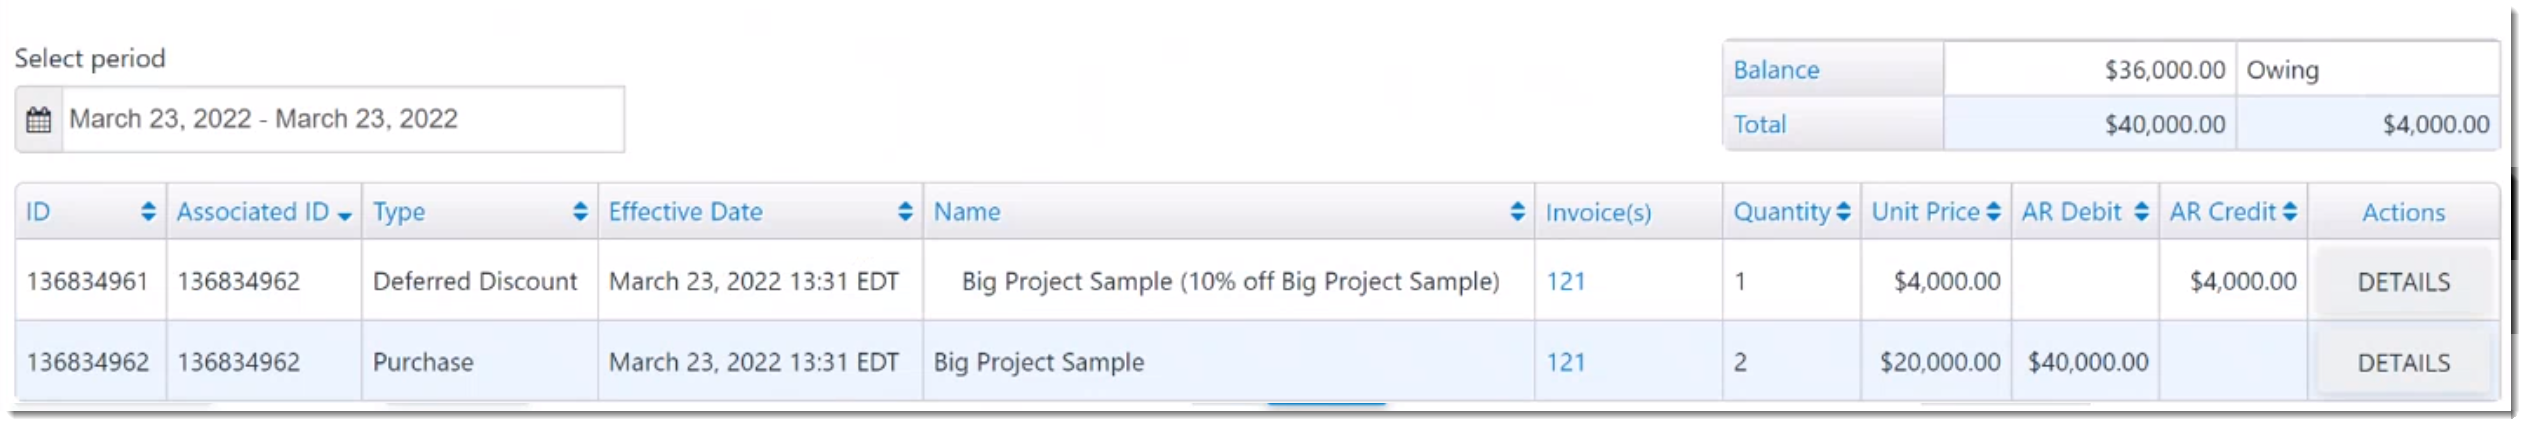Click the date range period field

click(x=343, y=120)
